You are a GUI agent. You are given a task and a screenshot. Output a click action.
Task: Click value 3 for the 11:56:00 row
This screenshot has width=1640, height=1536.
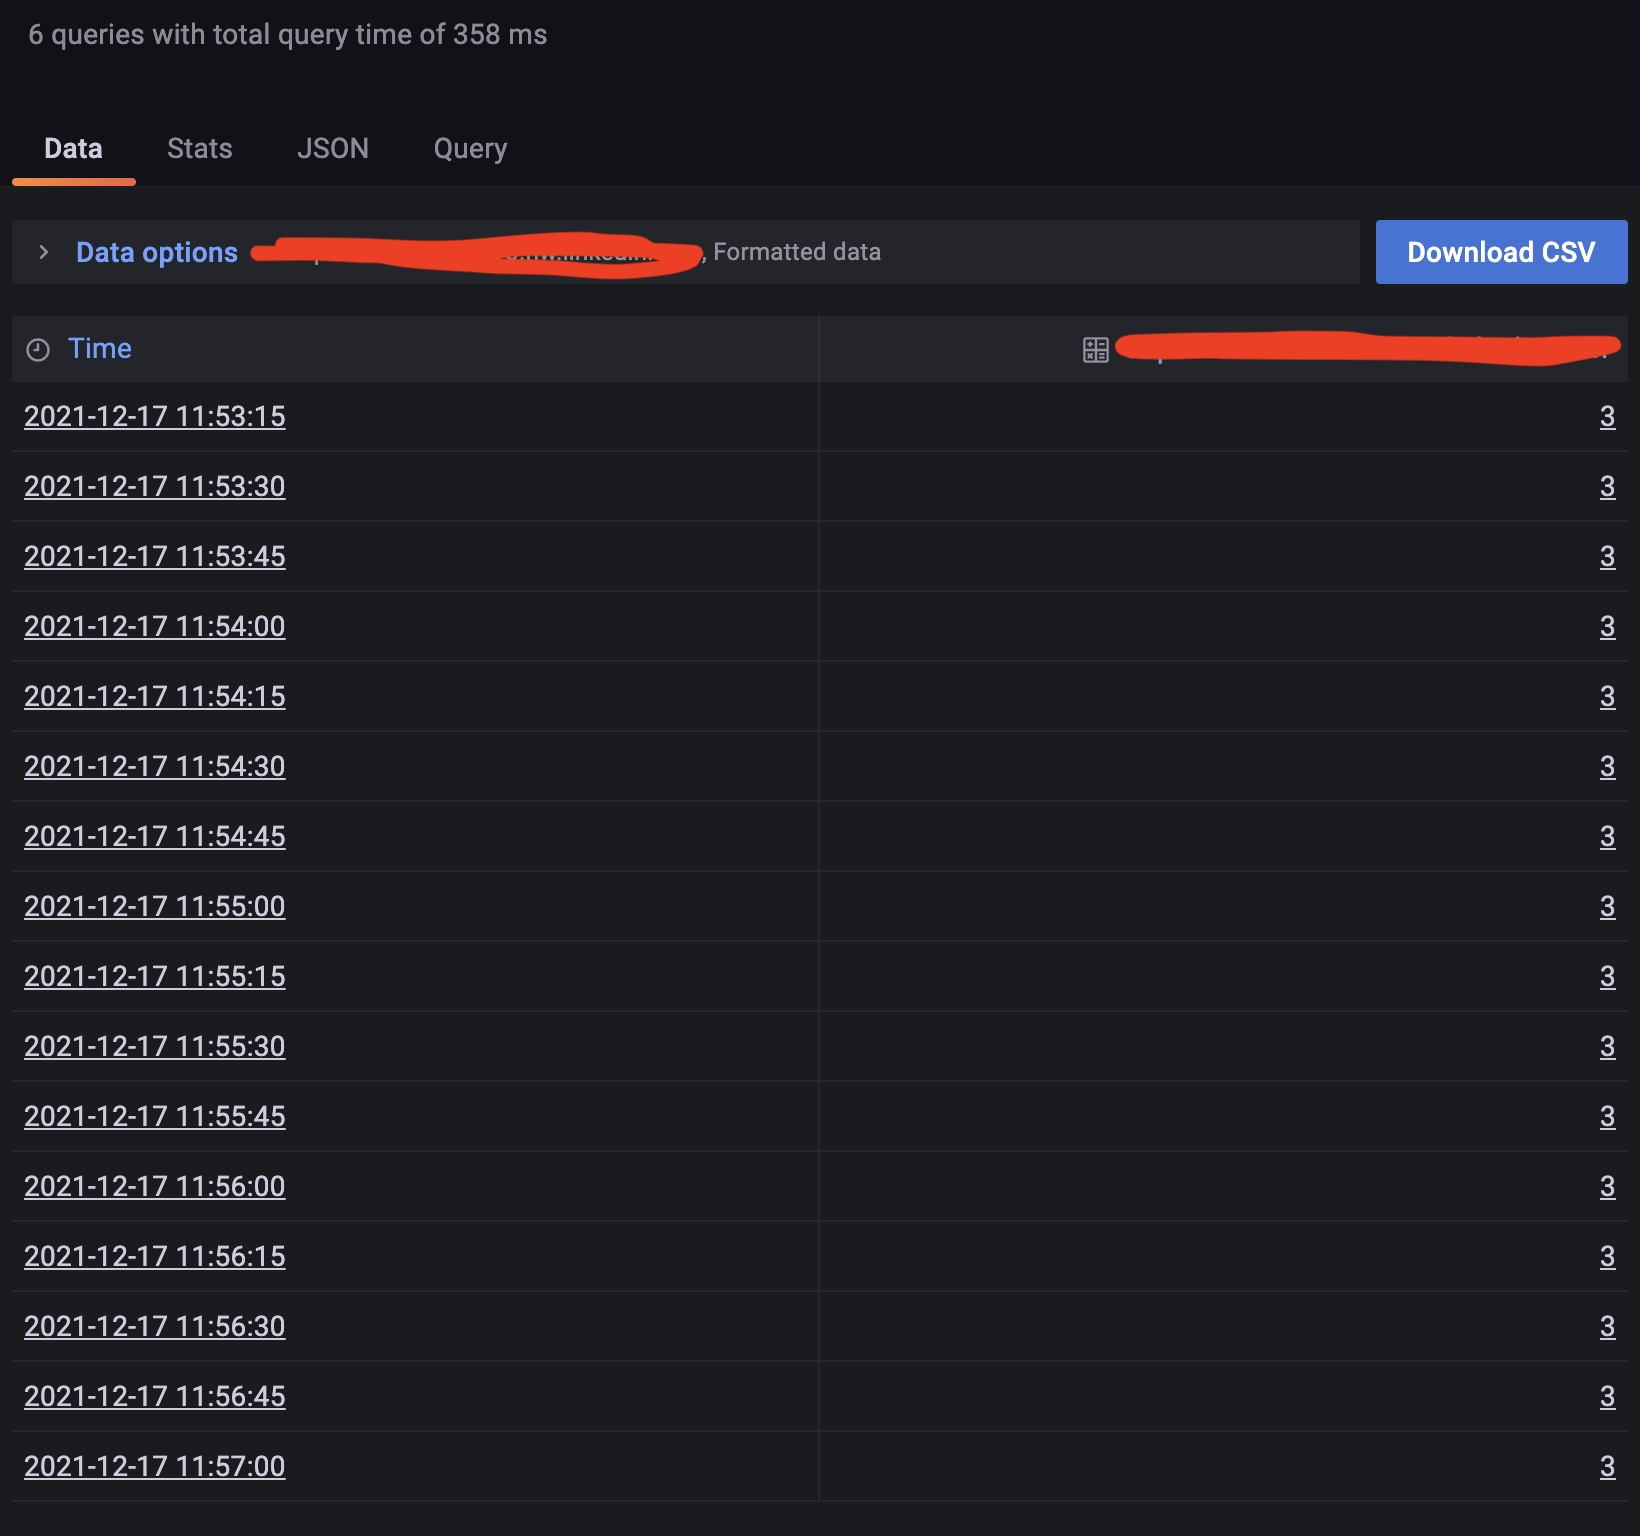pos(1608,1186)
